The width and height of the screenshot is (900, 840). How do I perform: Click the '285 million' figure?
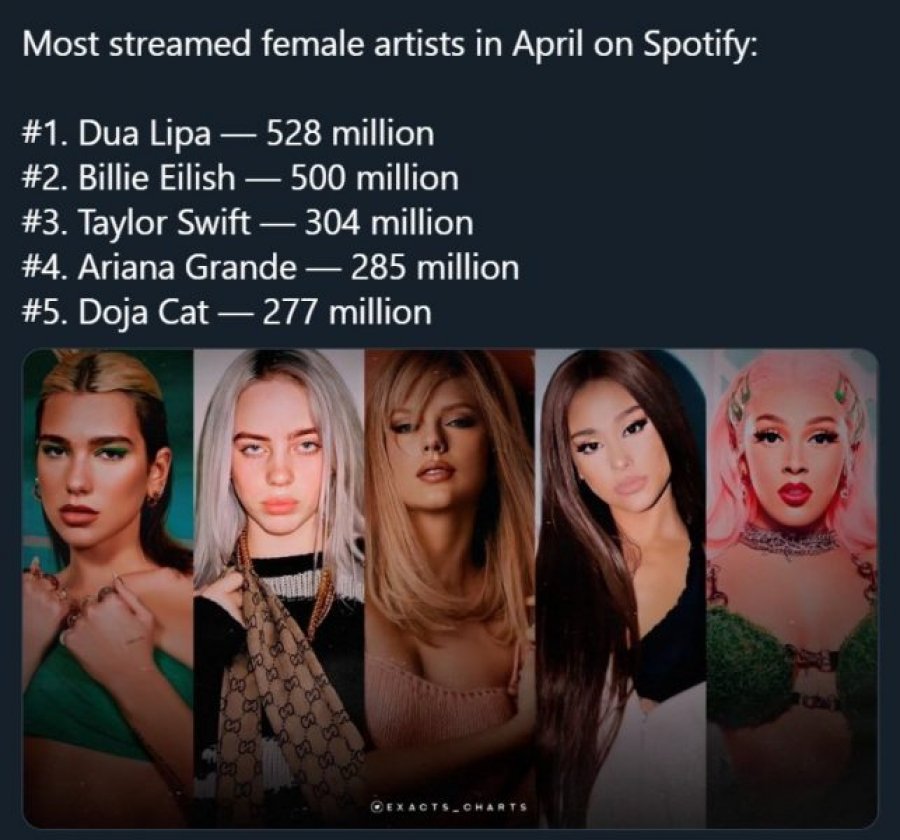pos(435,268)
